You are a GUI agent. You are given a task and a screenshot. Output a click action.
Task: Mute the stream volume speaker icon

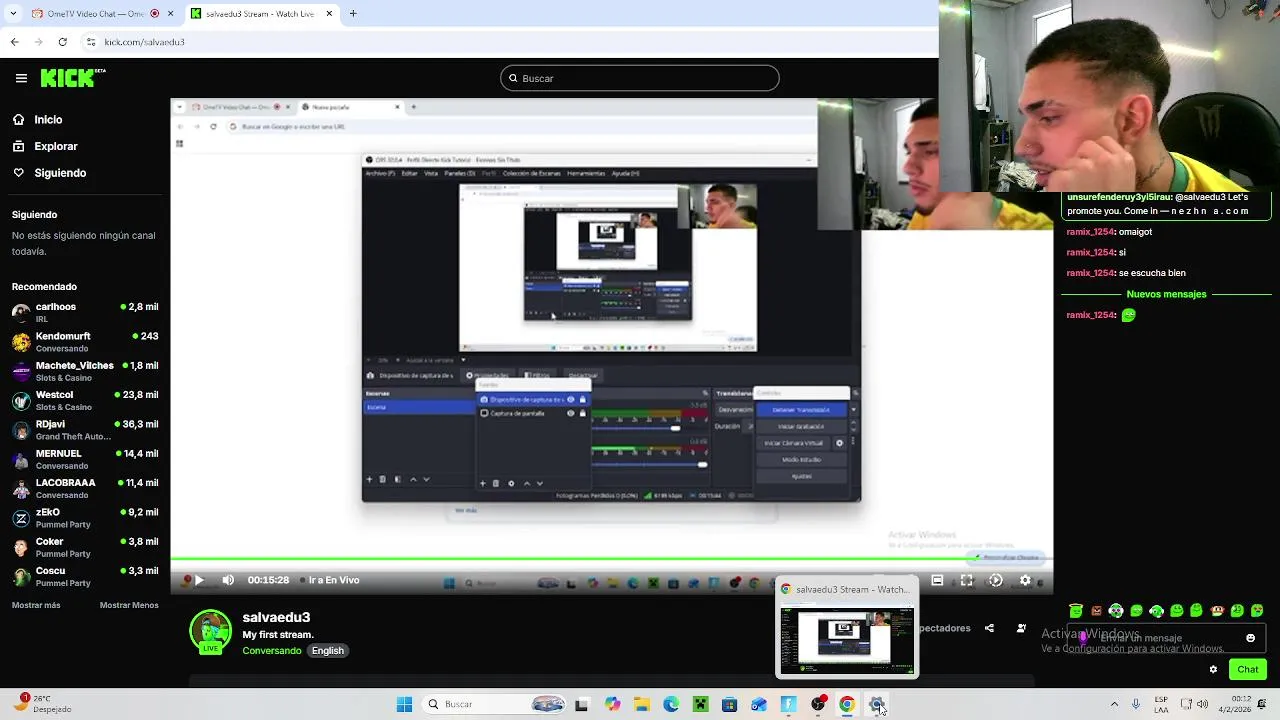[x=228, y=580]
